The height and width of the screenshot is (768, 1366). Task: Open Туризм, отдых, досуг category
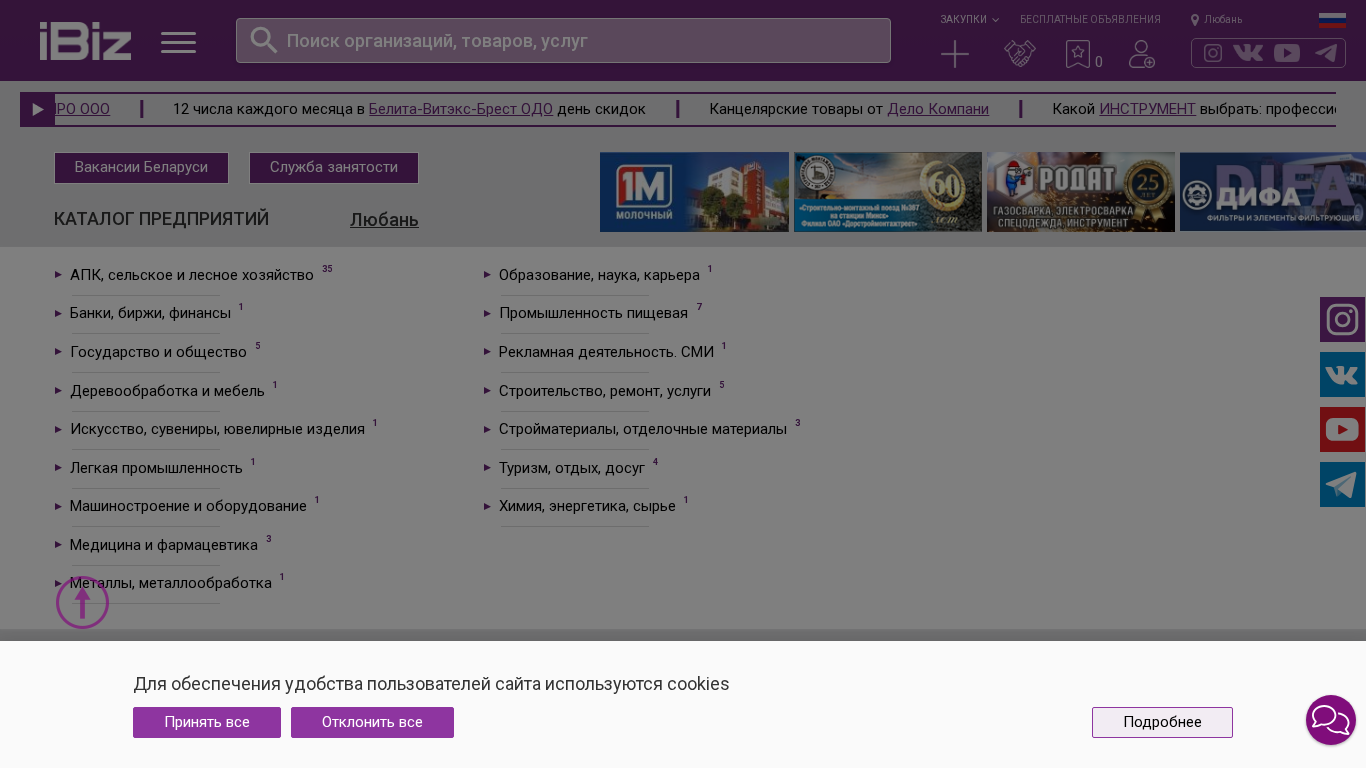pos(572,468)
